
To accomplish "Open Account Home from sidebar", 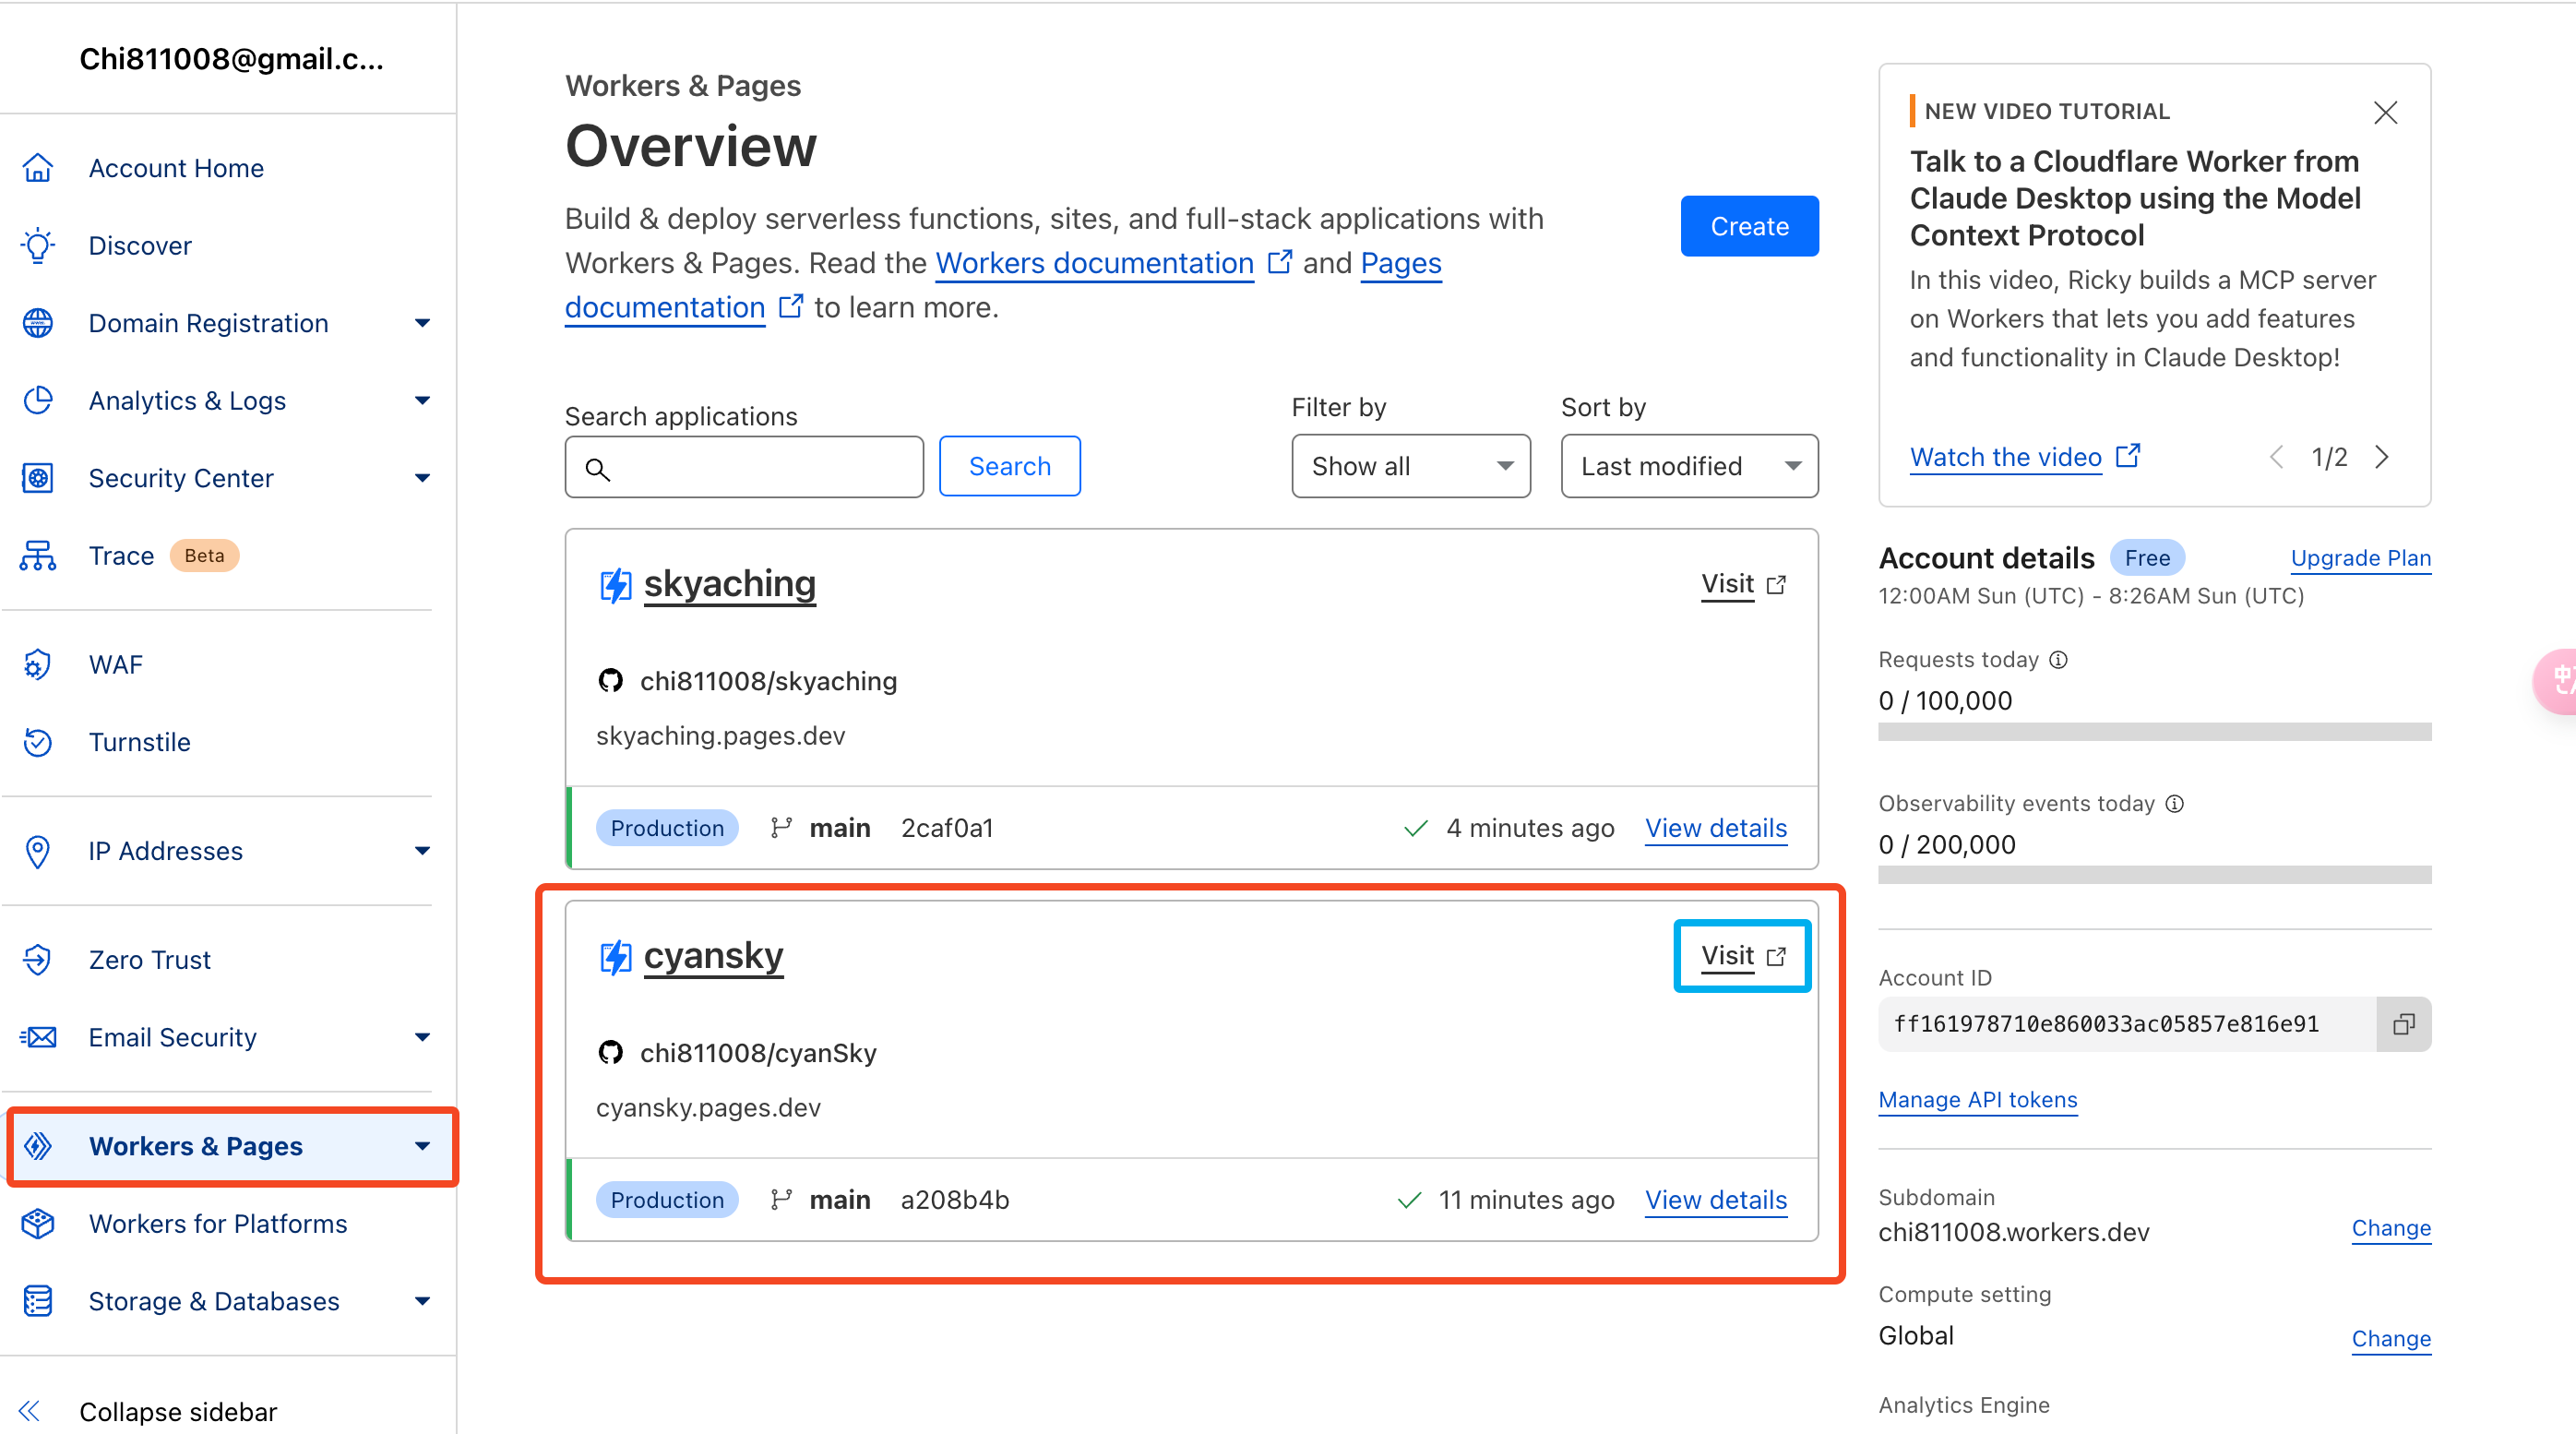I will click(x=176, y=168).
